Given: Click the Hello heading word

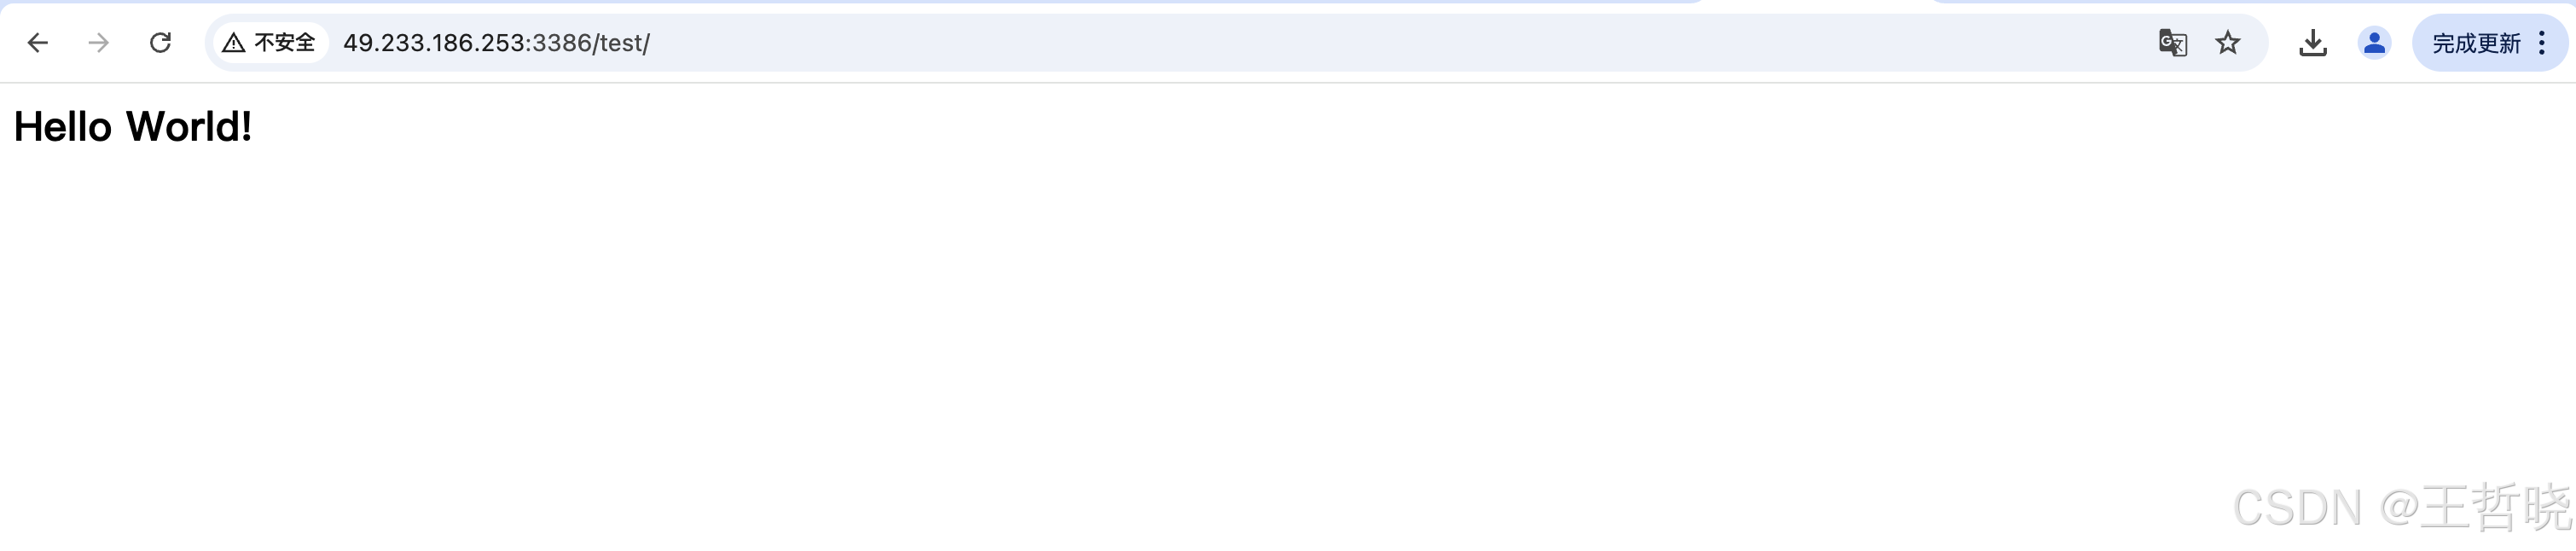Looking at the screenshot, I should [x=63, y=127].
